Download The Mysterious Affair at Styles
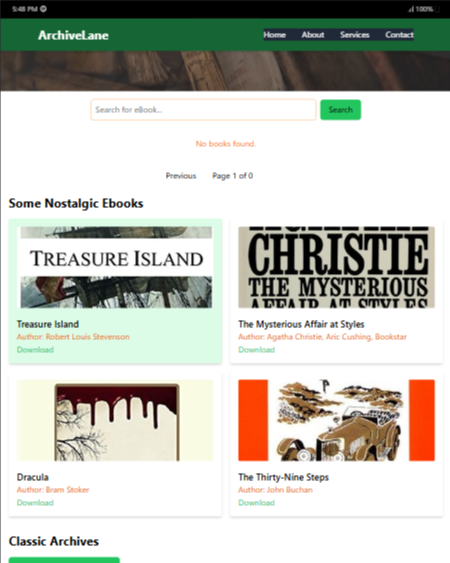Screen dimensions: 450x563 (x=256, y=350)
